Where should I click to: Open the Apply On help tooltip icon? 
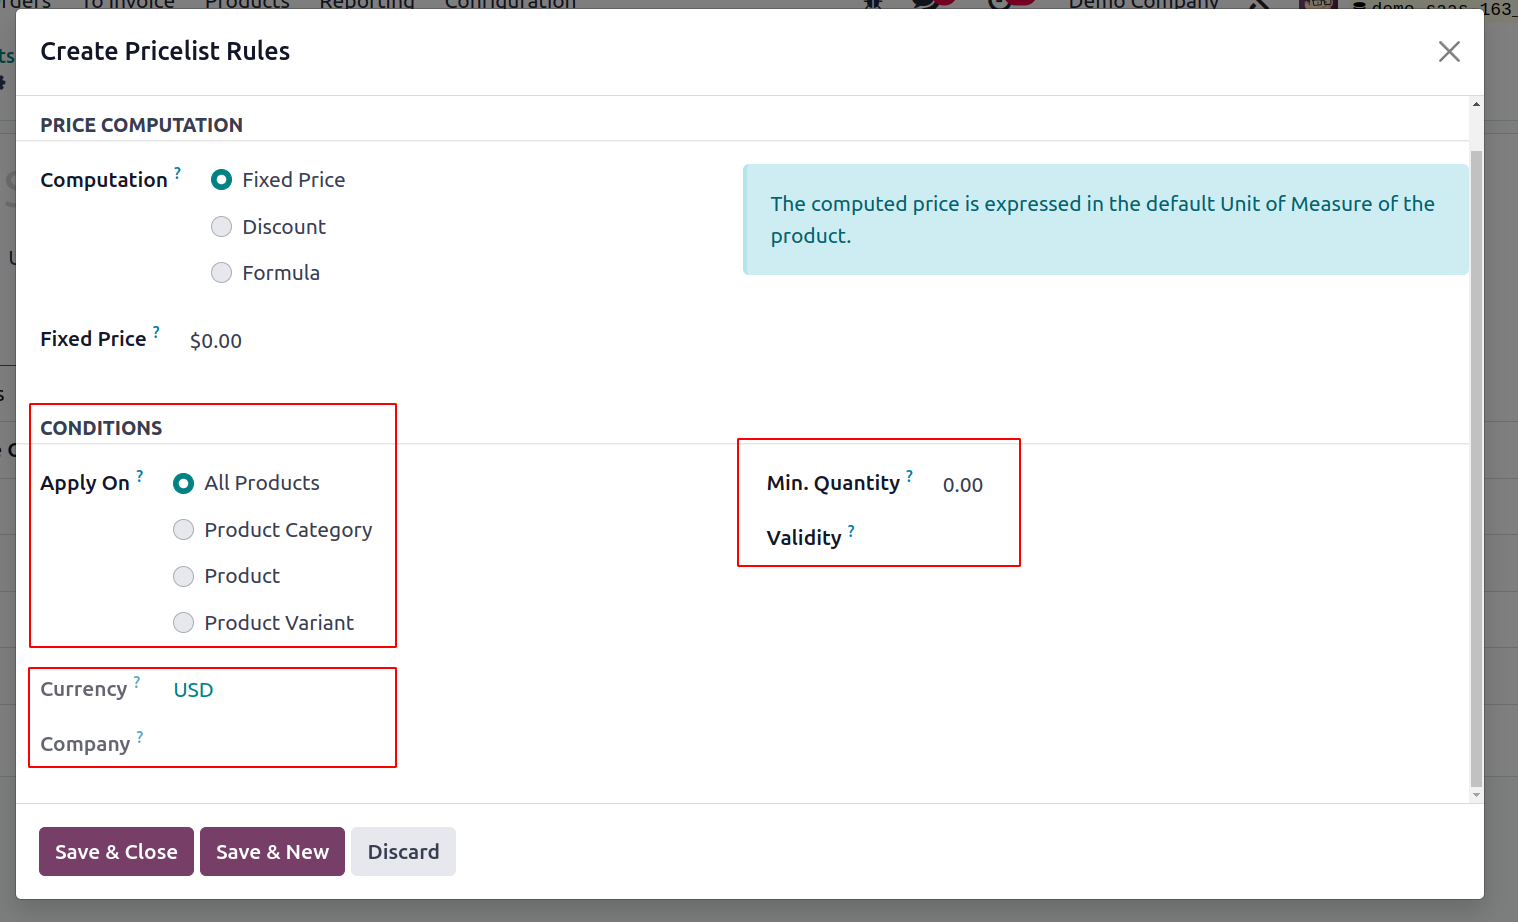[x=140, y=475]
